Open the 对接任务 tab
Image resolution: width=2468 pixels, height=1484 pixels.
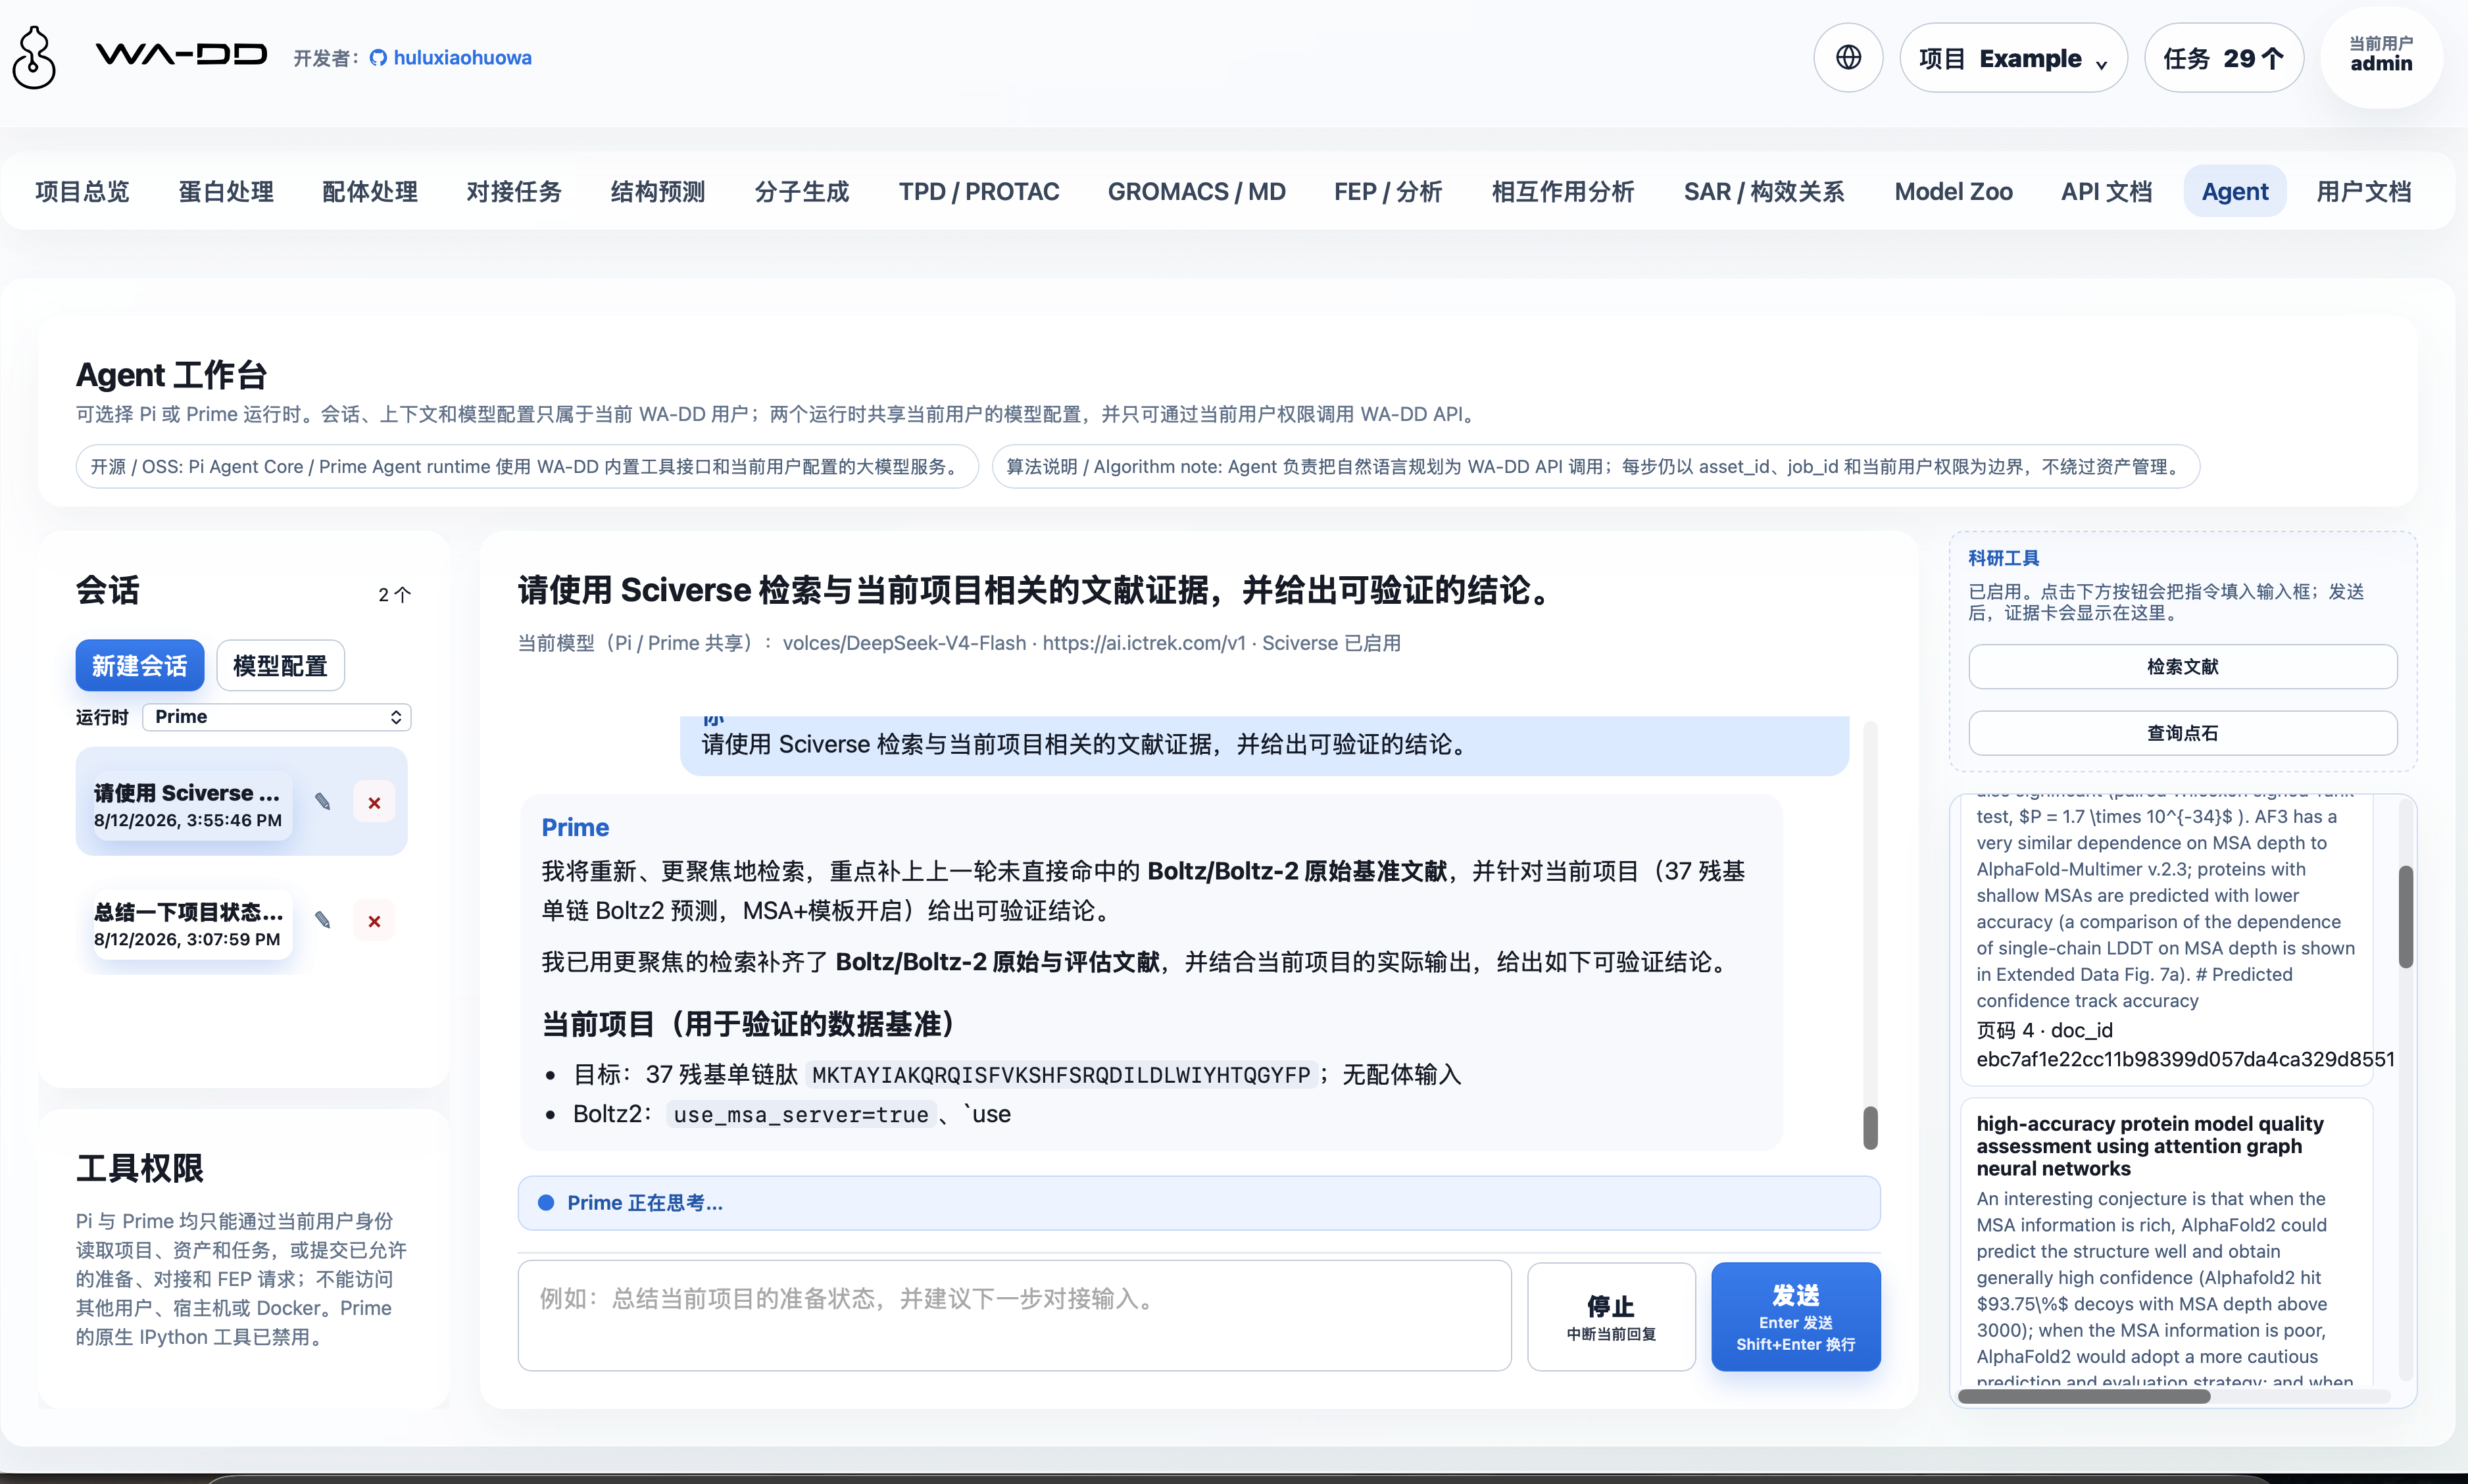coord(514,191)
